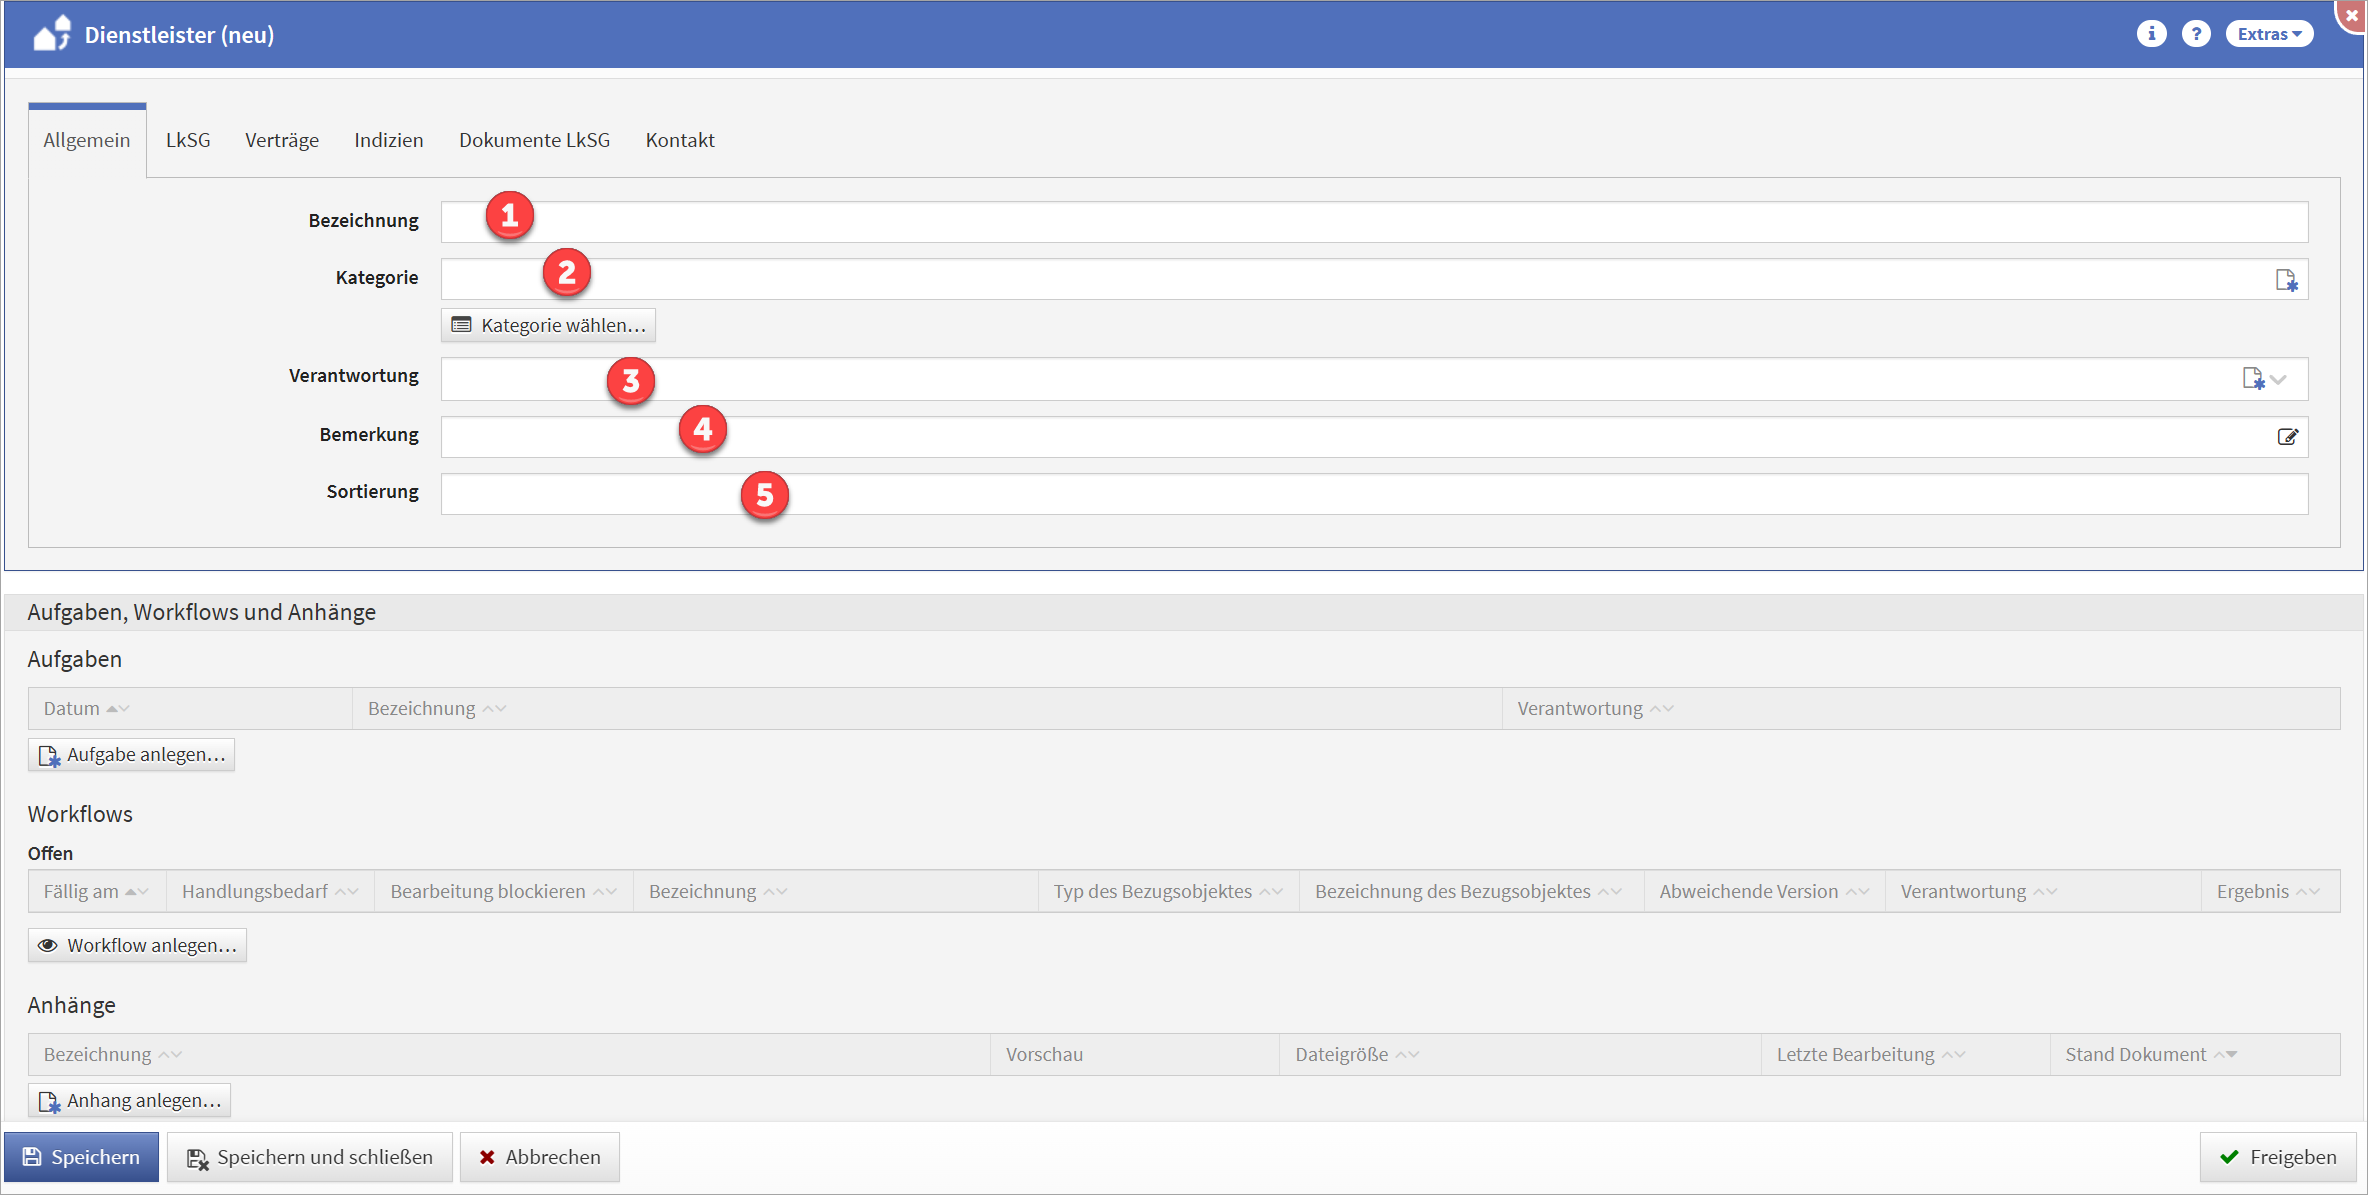This screenshot has width=2368, height=1195.
Task: Click new-document icon in Kategorie field
Action: click(x=2286, y=280)
